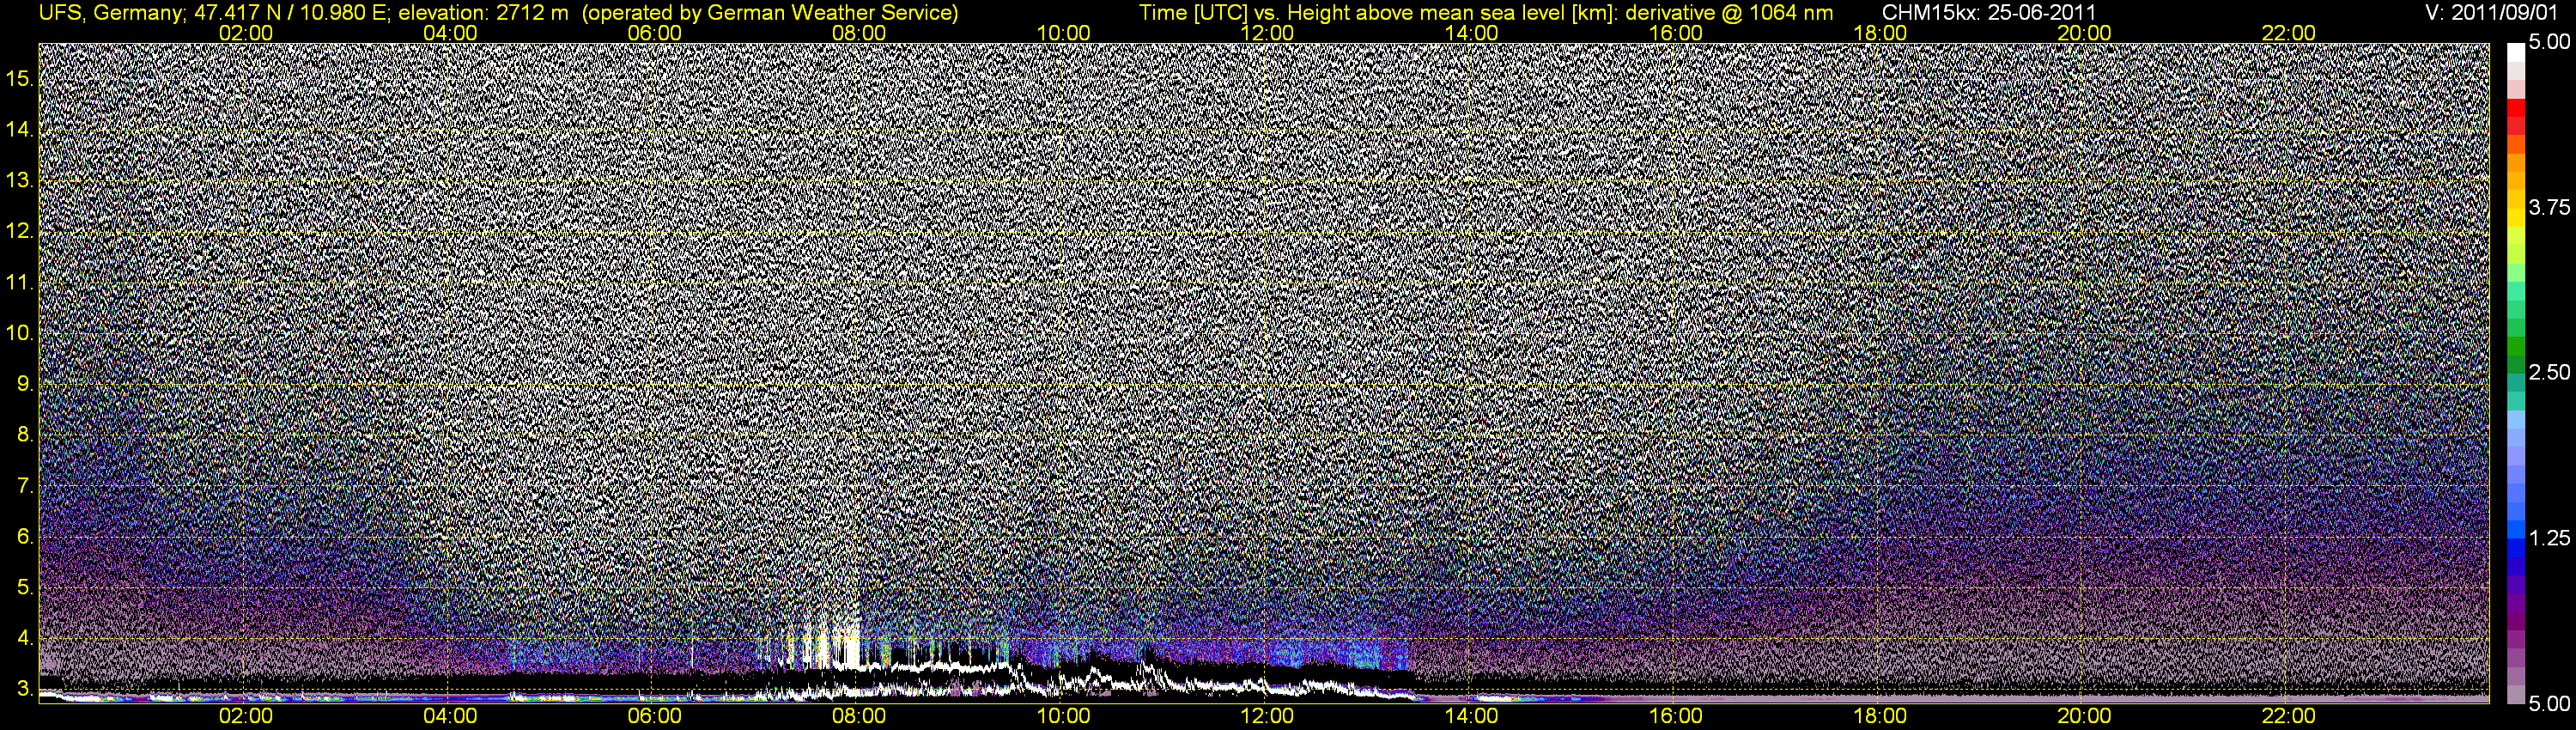Click the 10 km height axis label
2576x730 pixels.
(x=19, y=333)
